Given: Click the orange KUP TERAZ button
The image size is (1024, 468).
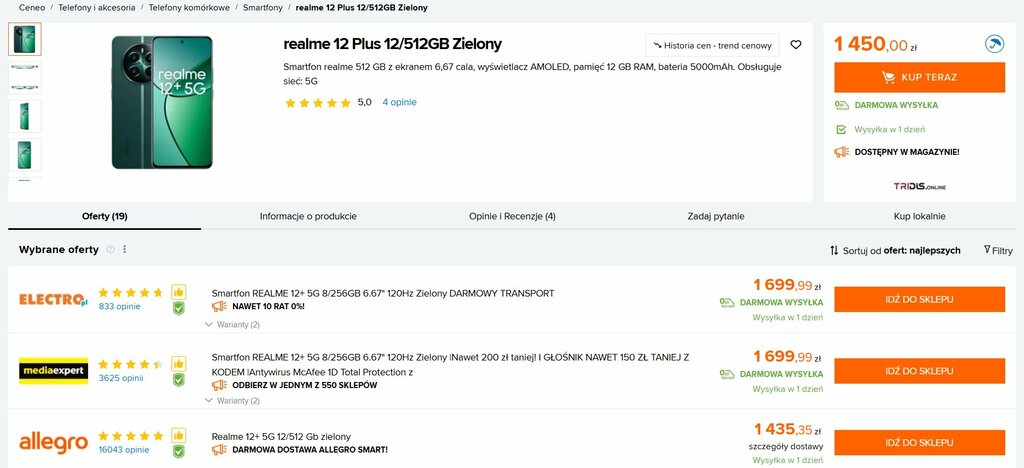Looking at the screenshot, I should [920, 77].
